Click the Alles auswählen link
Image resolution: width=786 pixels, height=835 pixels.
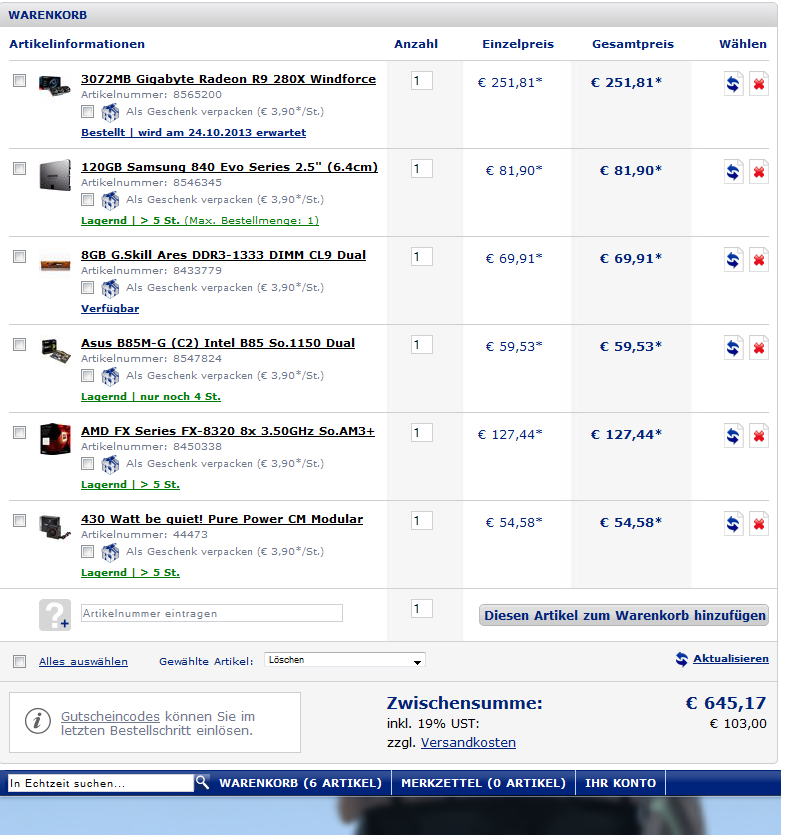83,661
